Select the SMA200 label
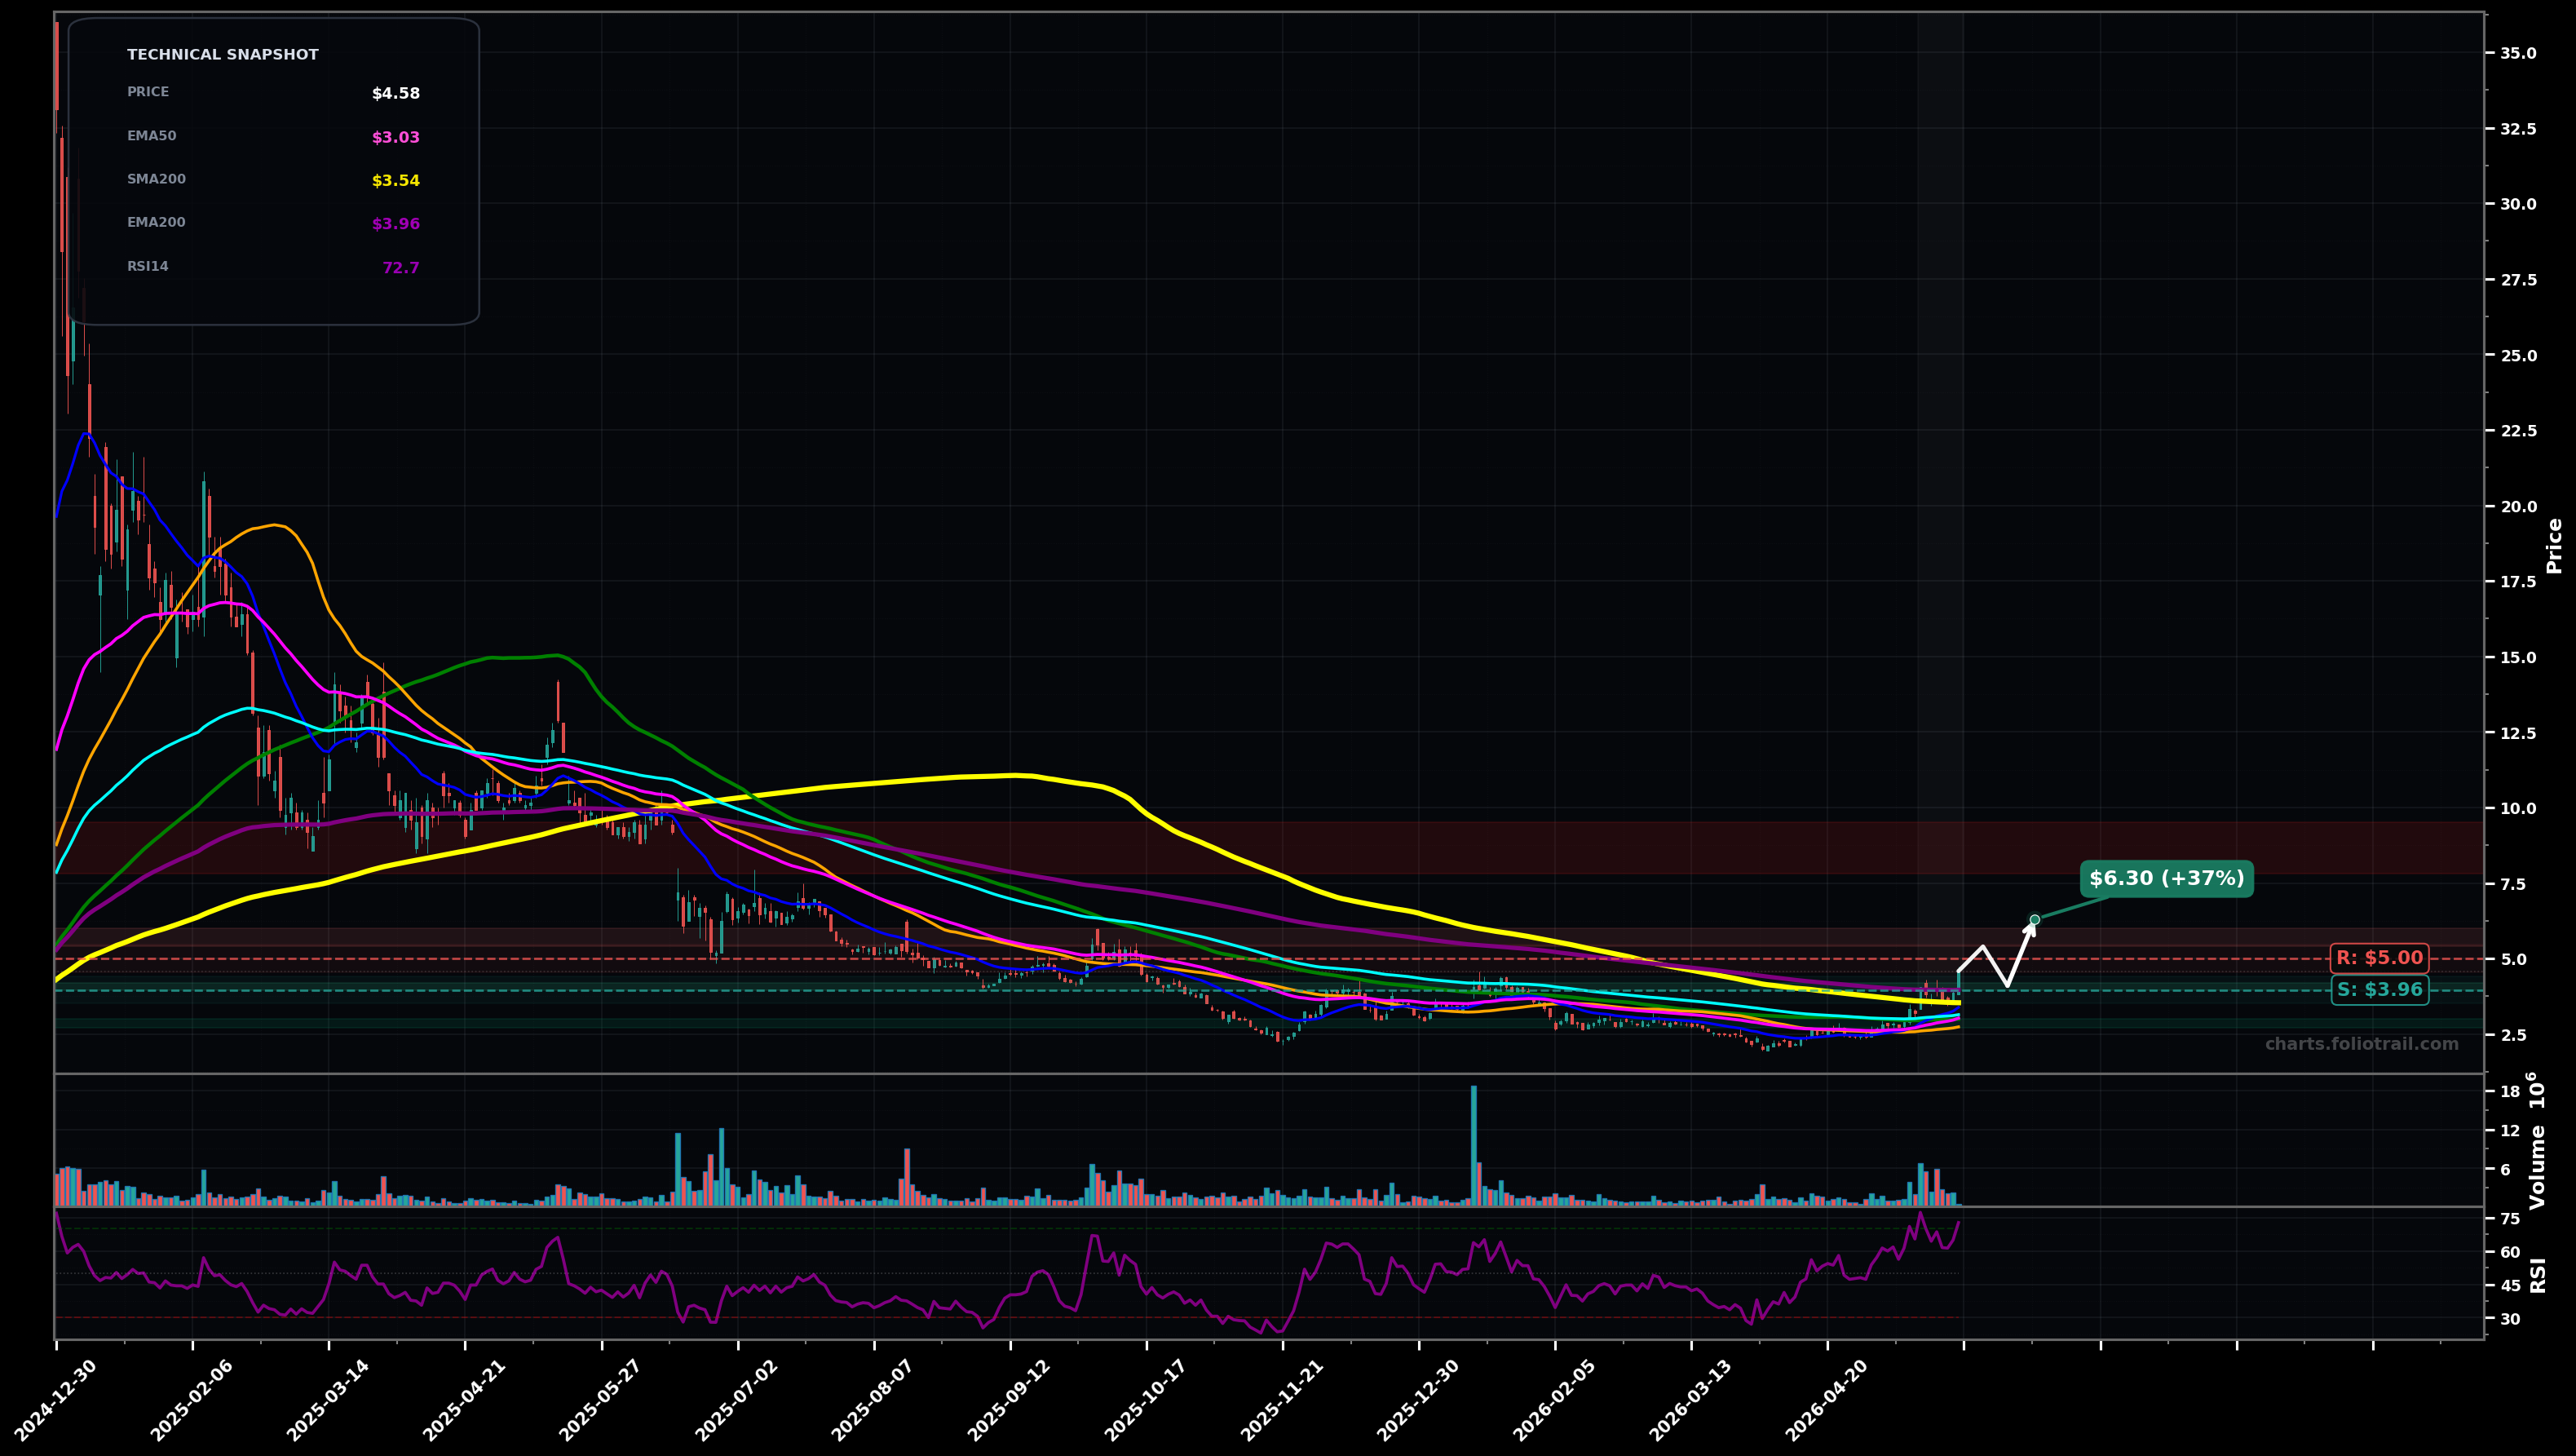This screenshot has width=2576, height=1456. click(156, 179)
